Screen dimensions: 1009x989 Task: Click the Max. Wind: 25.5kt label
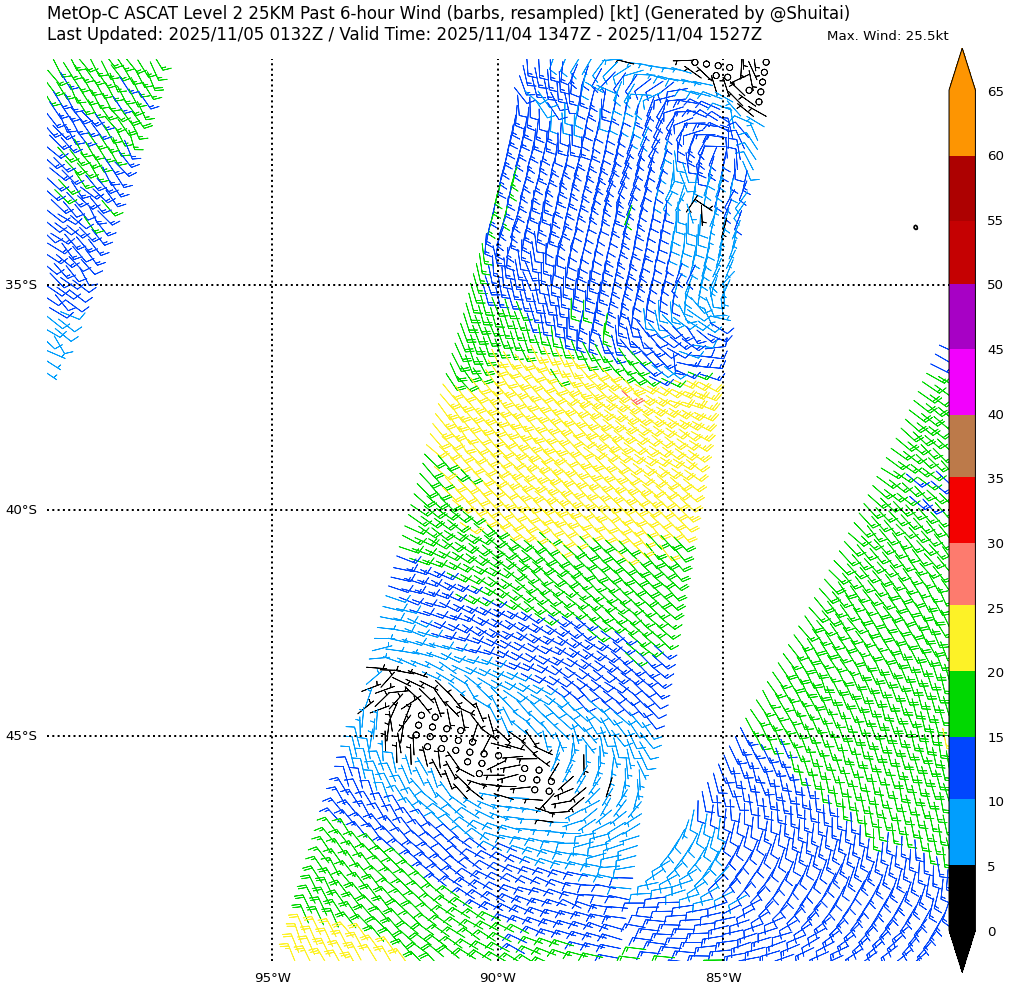887,36
